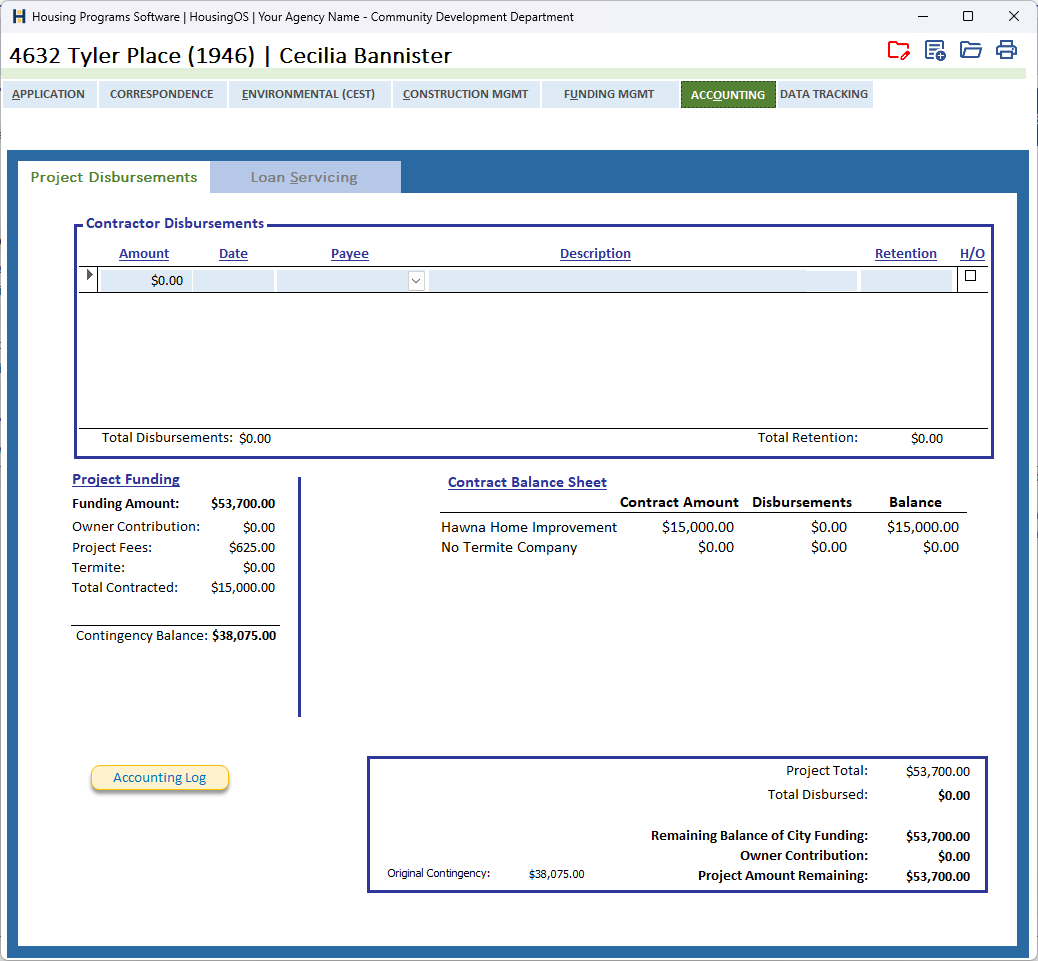Click the Accounting Log button

coord(160,778)
